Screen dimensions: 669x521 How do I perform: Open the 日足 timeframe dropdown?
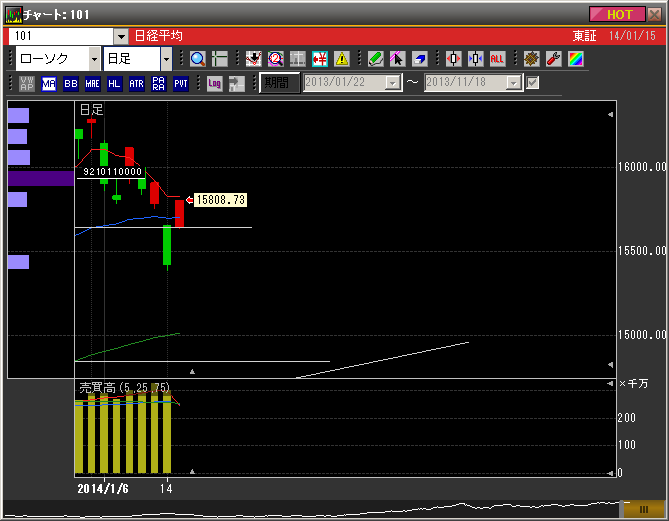coord(166,59)
